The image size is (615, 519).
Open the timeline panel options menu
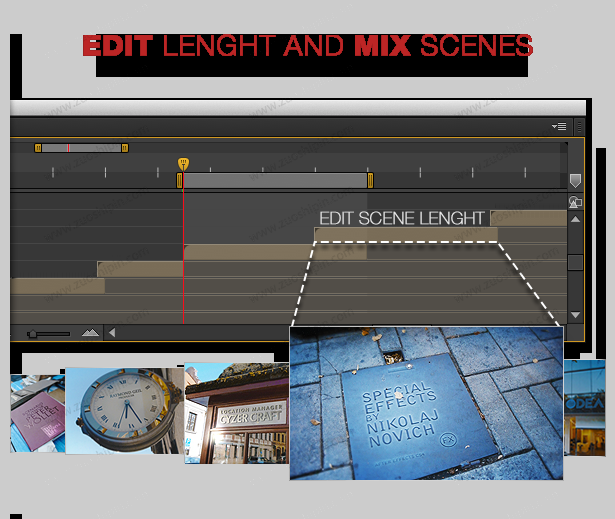pos(559,127)
